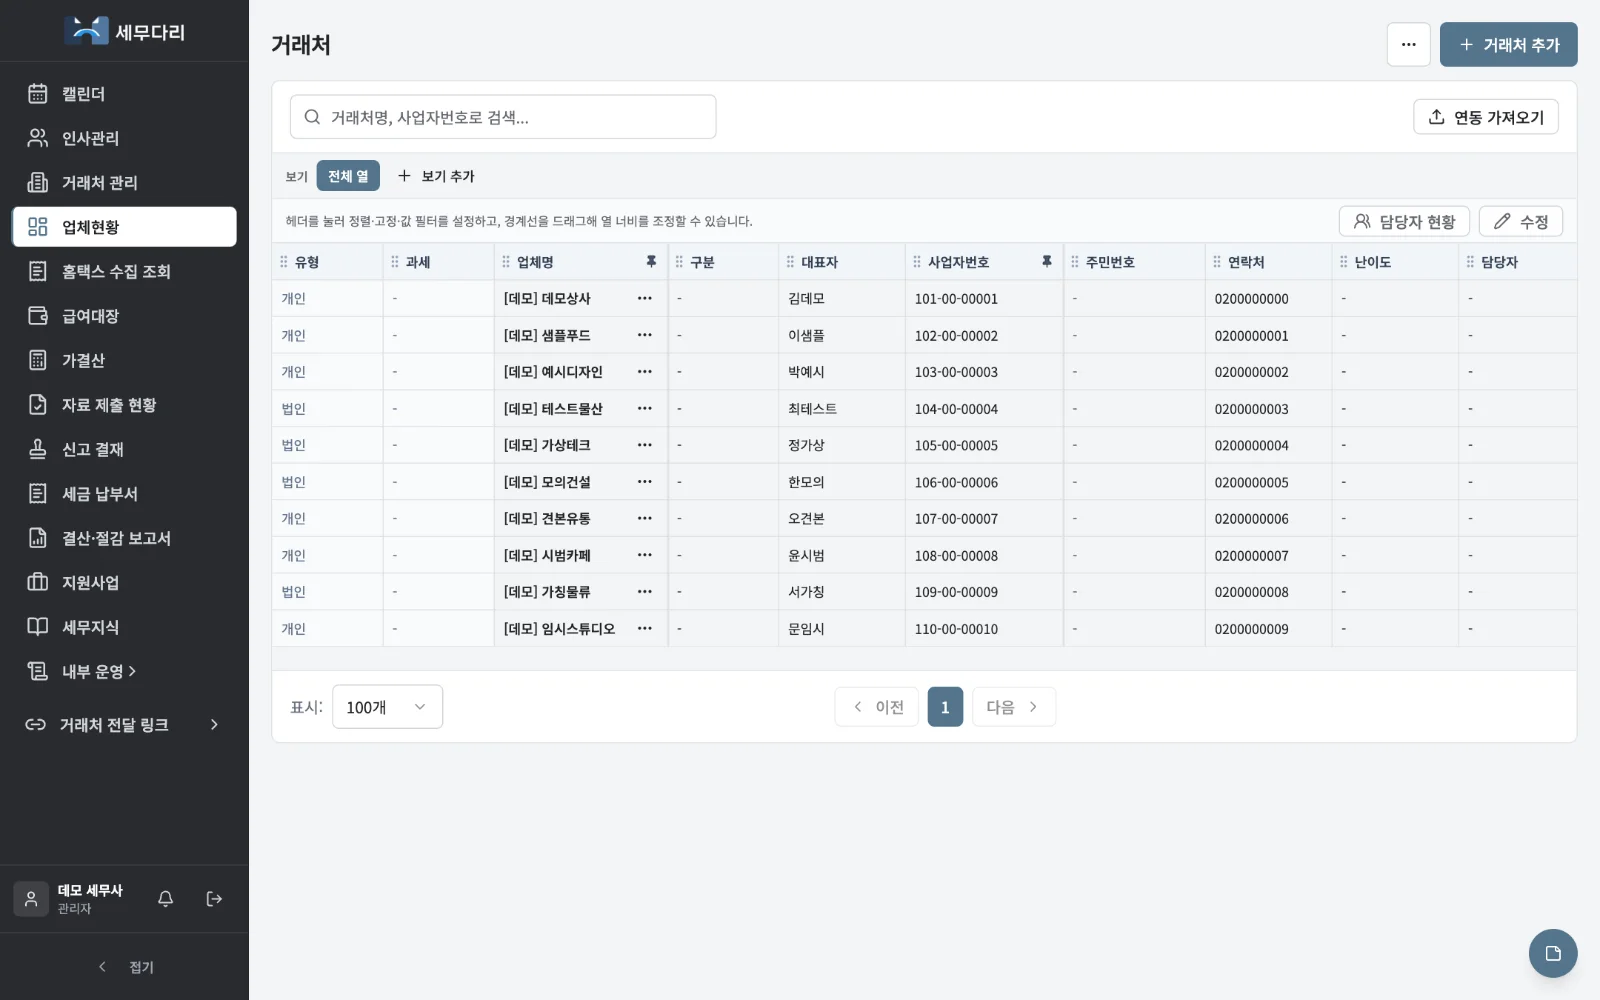This screenshot has width=1600, height=1000.
Task: Toggle the pin on the 사업자번호 column
Action: tap(1047, 262)
